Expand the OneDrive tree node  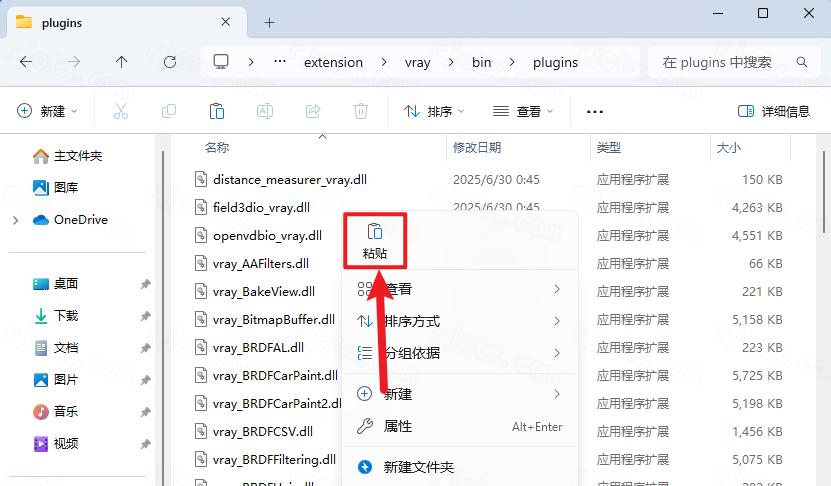coord(15,220)
